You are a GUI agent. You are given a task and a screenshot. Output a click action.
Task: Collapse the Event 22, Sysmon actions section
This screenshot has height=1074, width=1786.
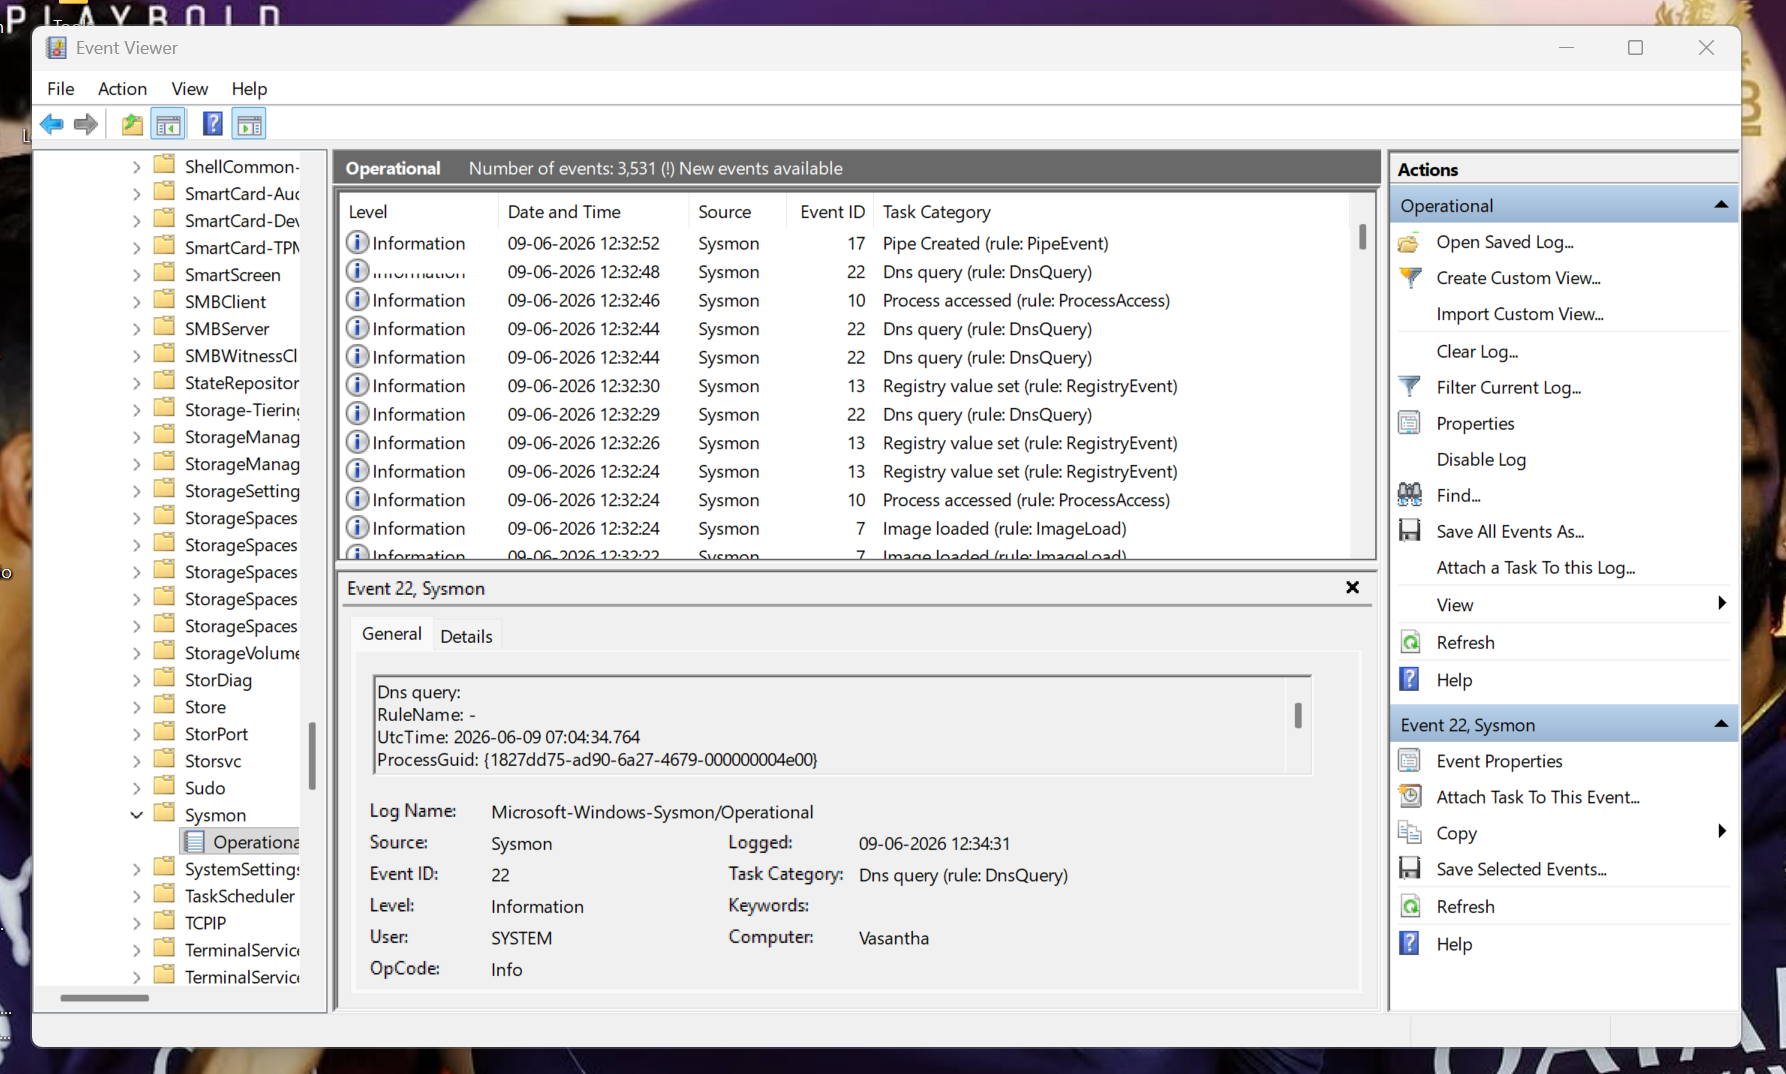pyautogui.click(x=1721, y=724)
